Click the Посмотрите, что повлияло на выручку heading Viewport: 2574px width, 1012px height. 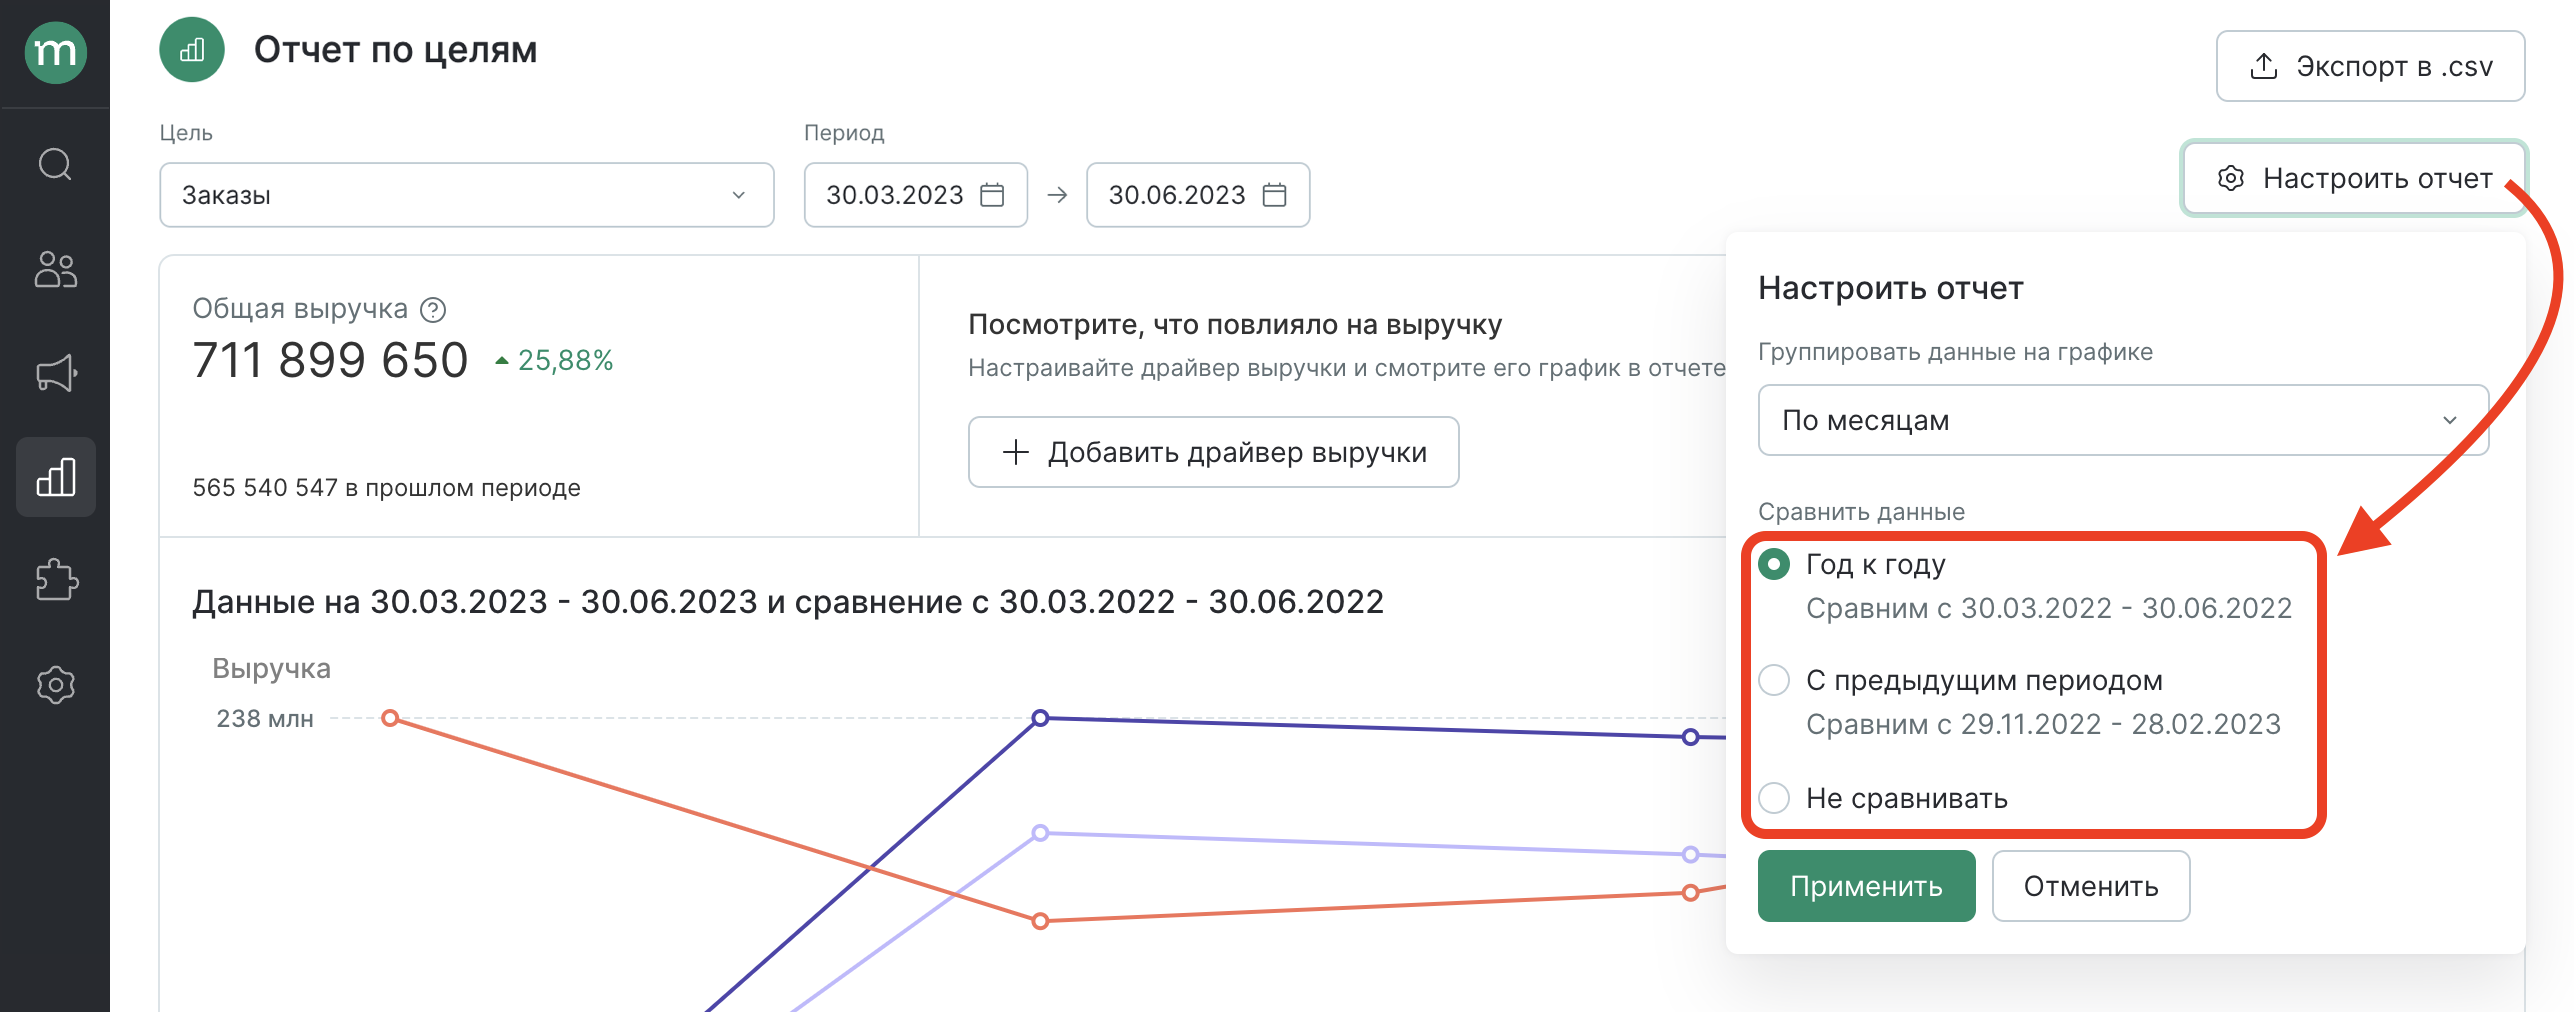coord(1235,325)
